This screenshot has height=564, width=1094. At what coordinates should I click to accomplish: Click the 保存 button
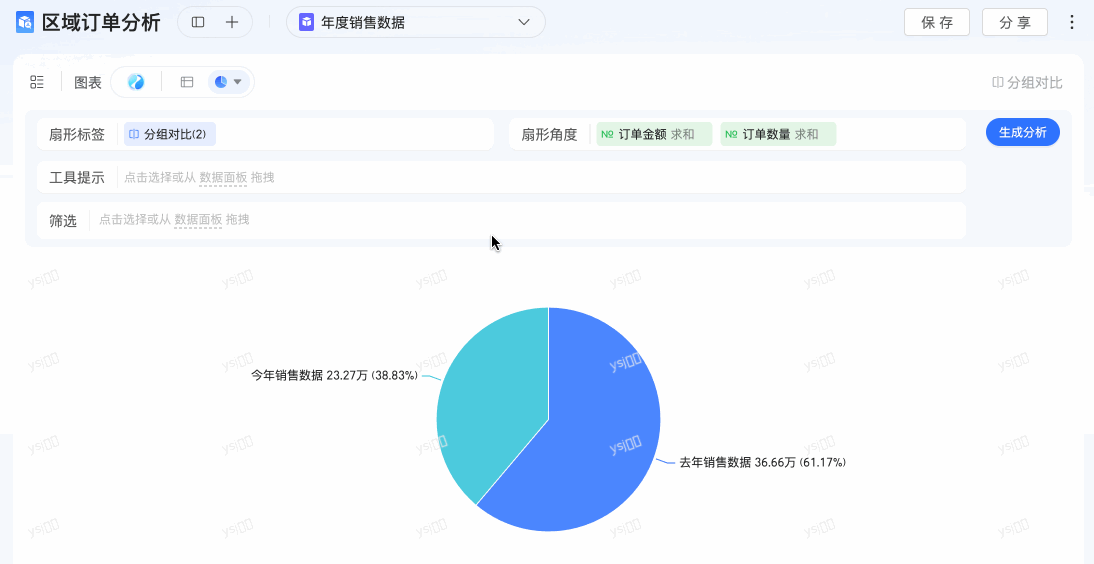[x=937, y=22]
